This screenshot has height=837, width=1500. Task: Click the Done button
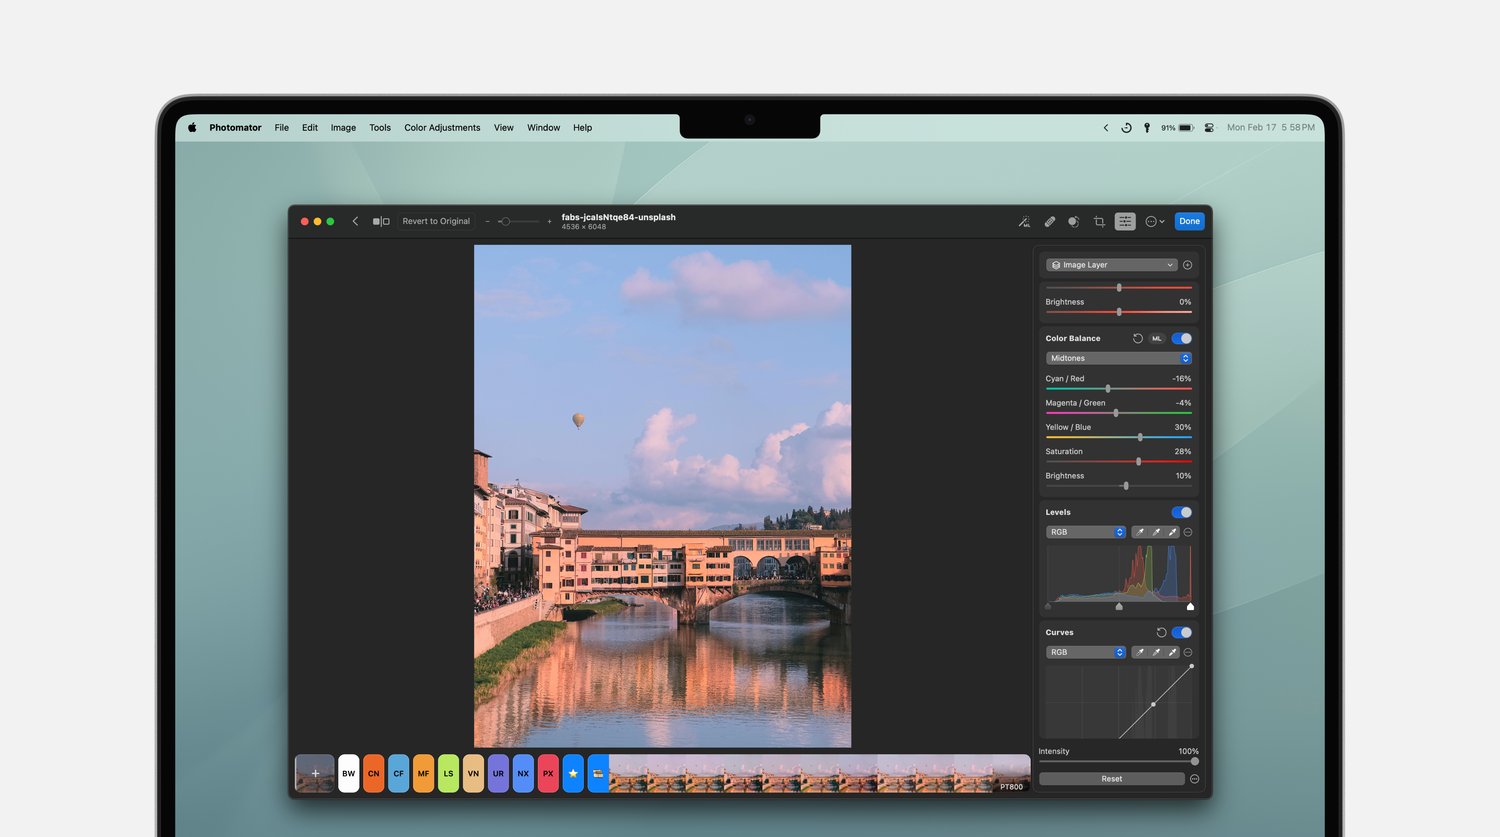[1189, 222]
